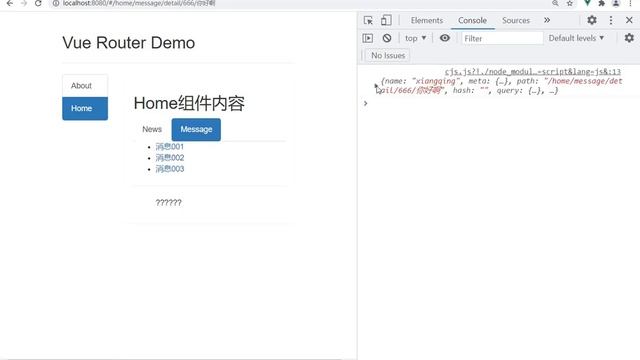This screenshot has width=640, height=360.
Task: Reload the page
Action: (x=38, y=3)
